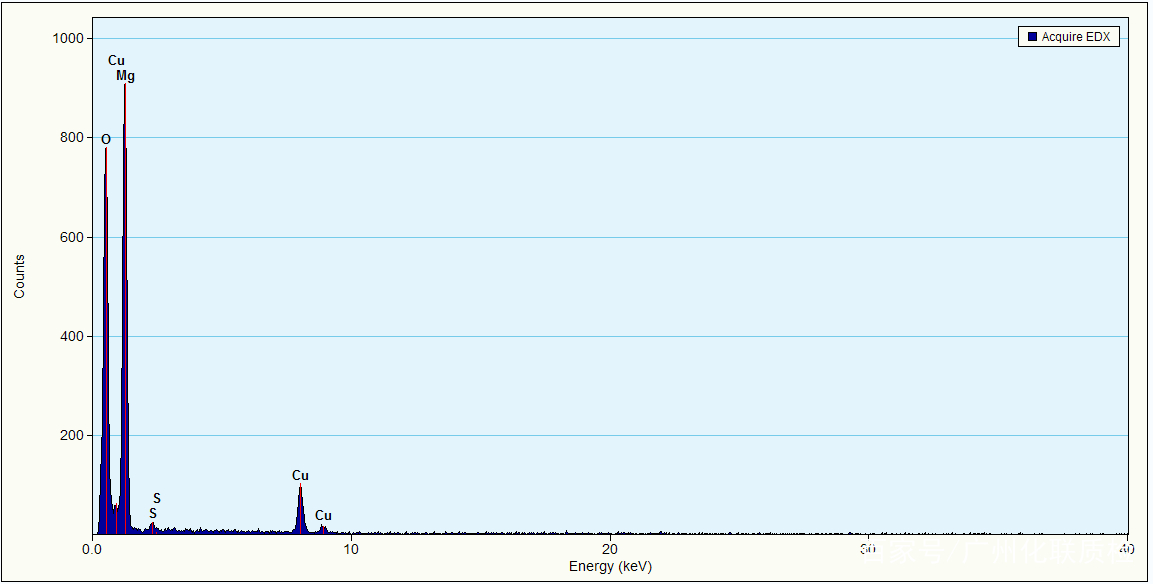The width and height of the screenshot is (1153, 584).
Task: Click the lower S peak label
Action: point(152,513)
